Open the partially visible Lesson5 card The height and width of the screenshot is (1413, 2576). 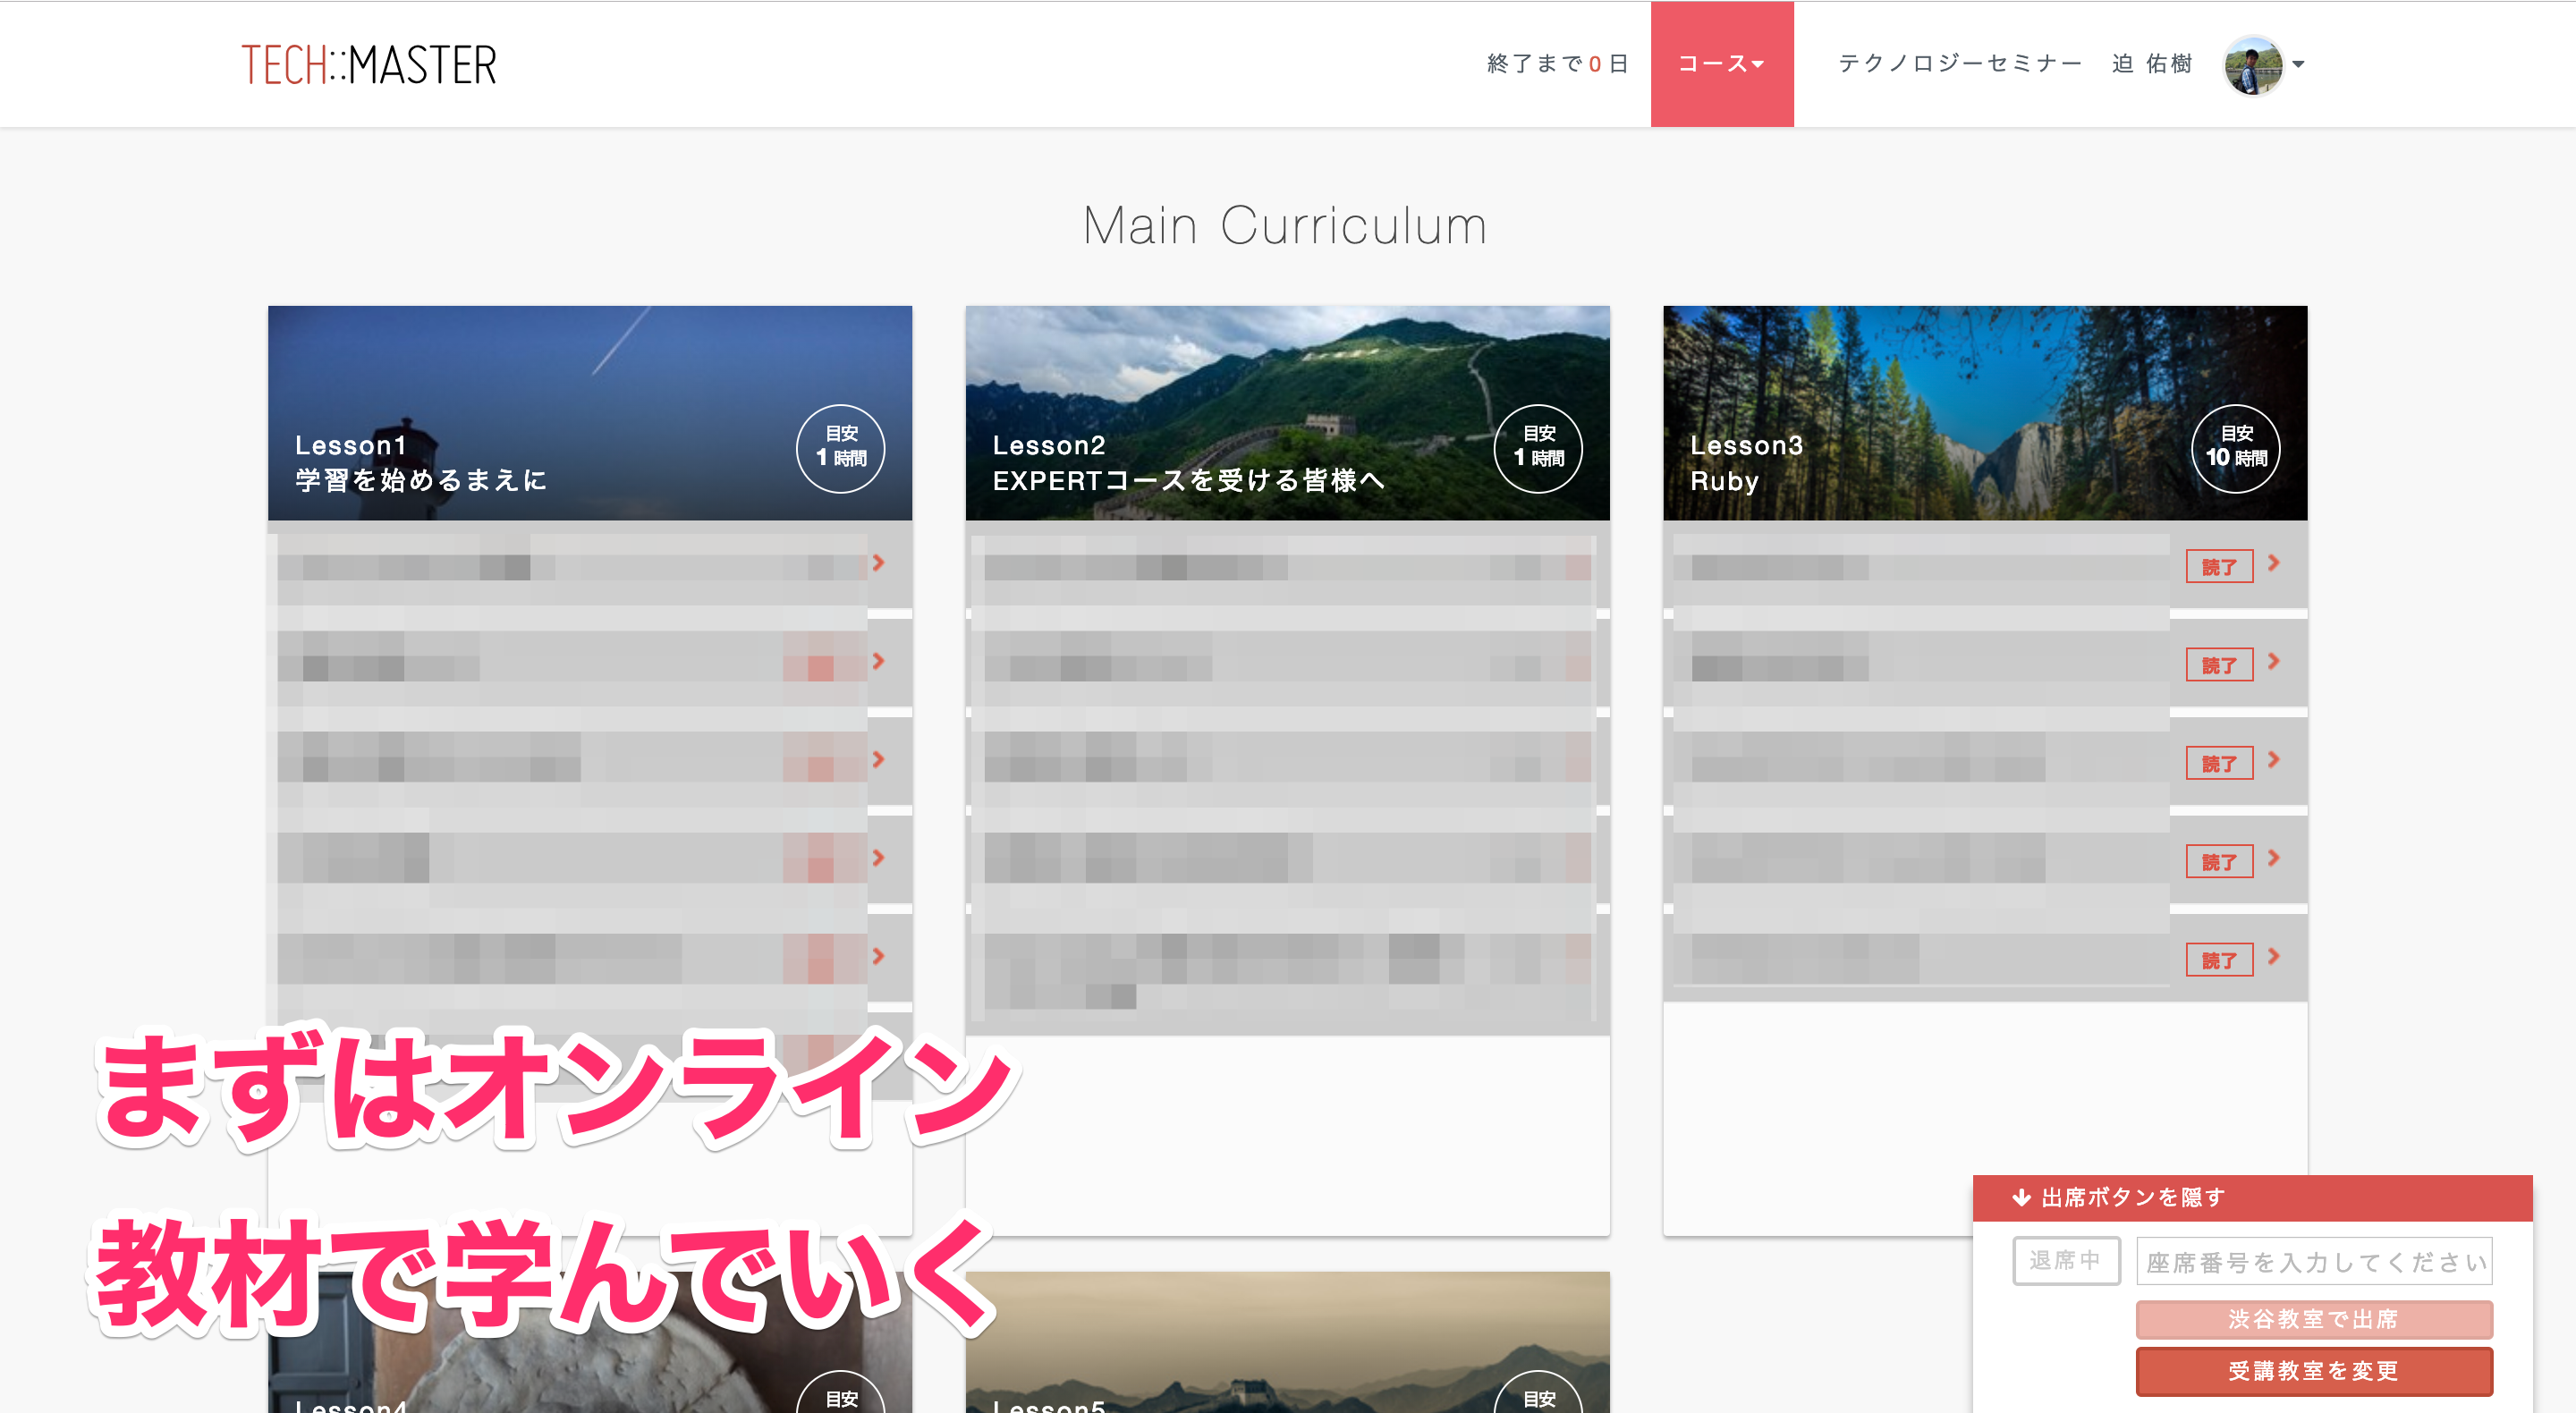1287,1342
